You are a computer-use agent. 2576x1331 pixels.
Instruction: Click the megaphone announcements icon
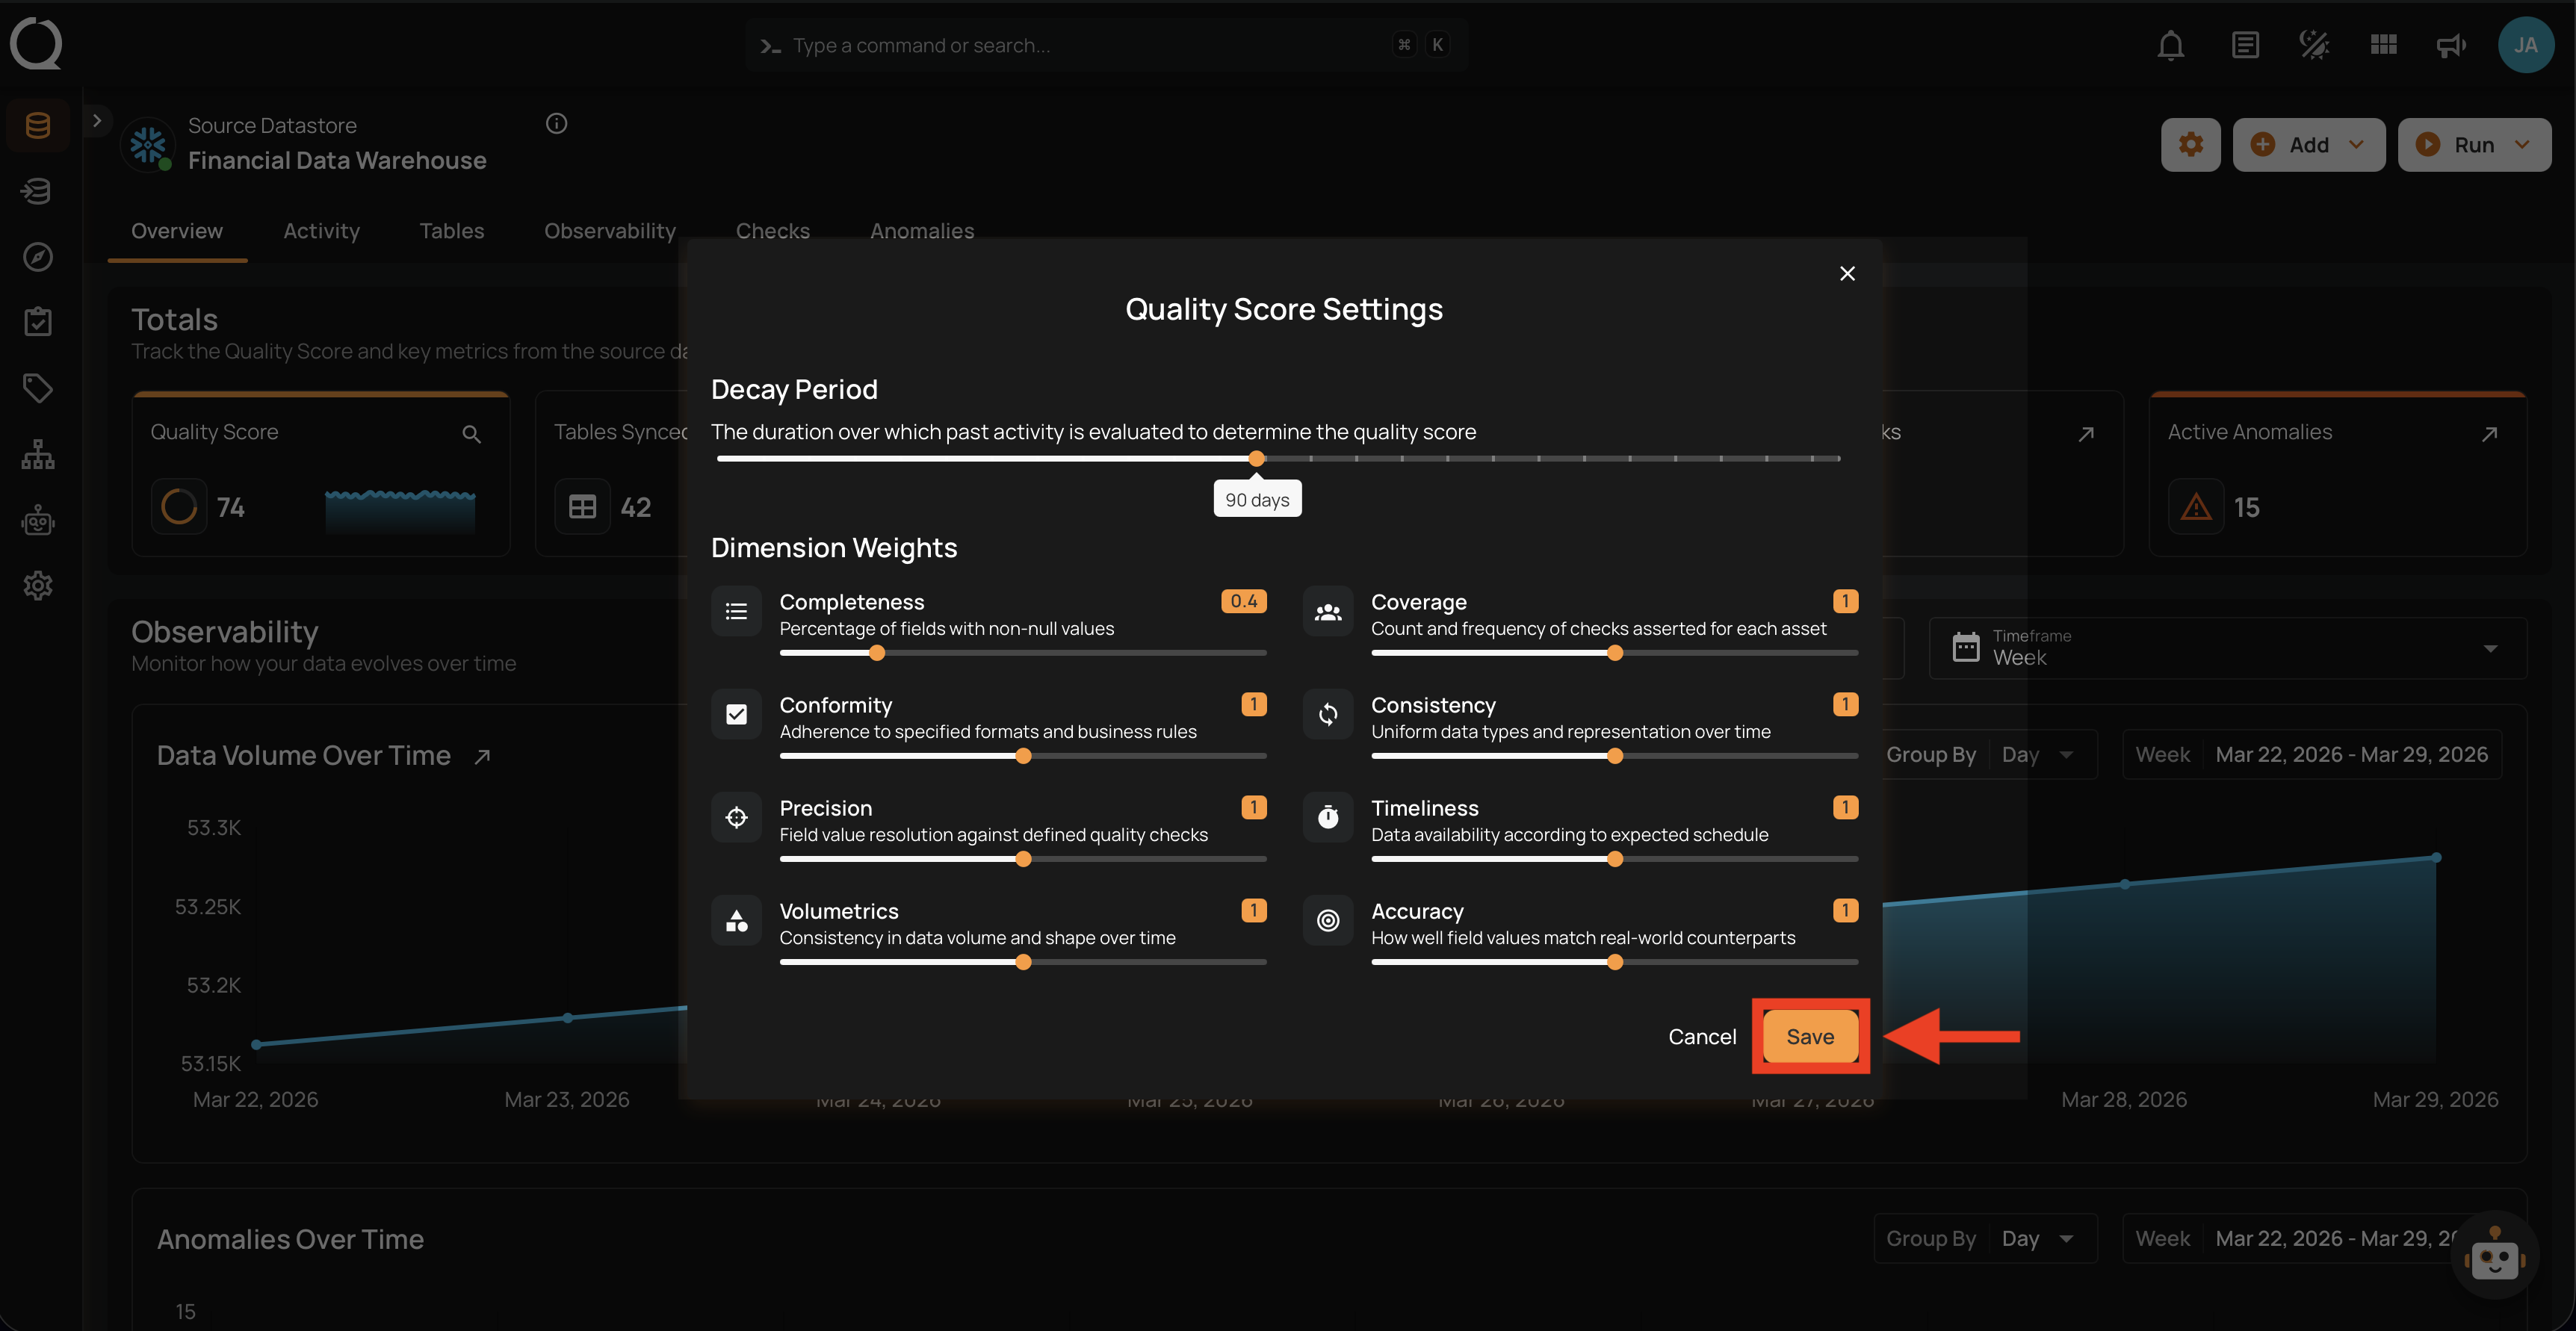click(2450, 45)
